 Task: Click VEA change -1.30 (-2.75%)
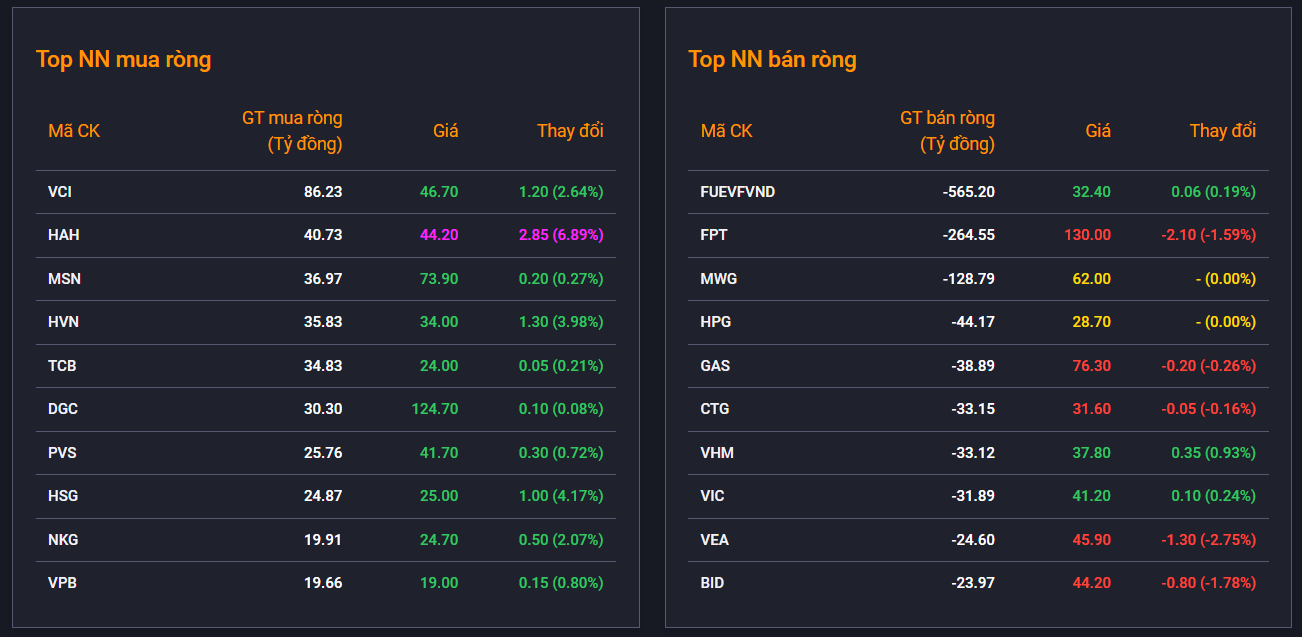point(1209,540)
